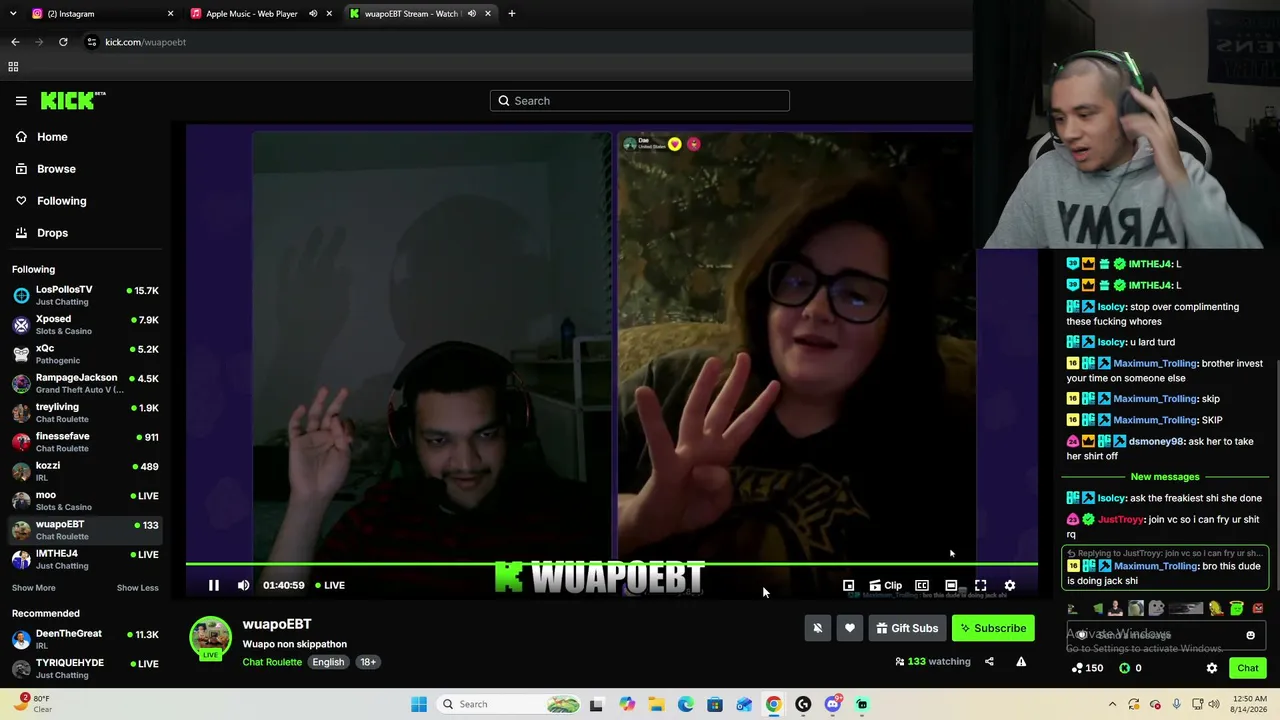Focus the Kick search box
1280x720 pixels.
click(x=640, y=100)
